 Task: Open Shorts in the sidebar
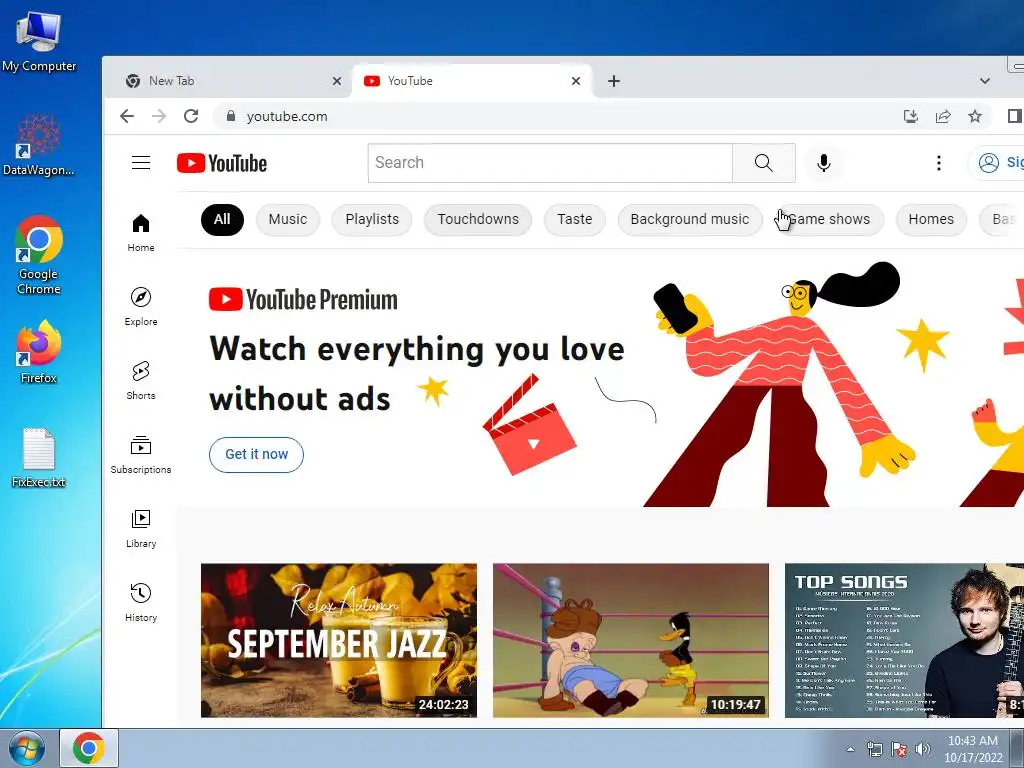click(140, 380)
